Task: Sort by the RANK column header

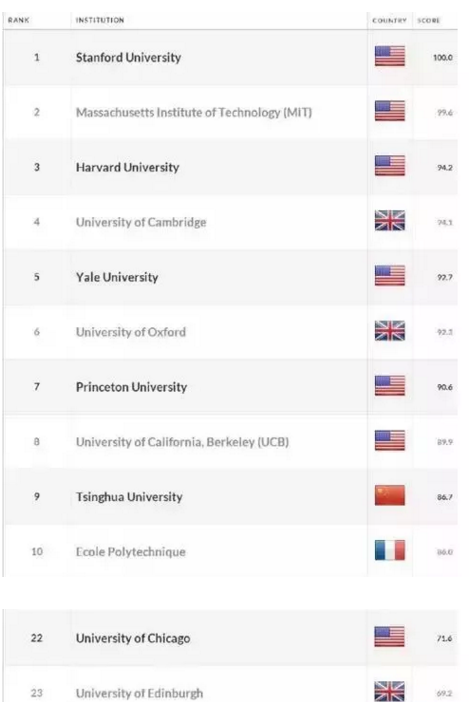Action: (18, 20)
